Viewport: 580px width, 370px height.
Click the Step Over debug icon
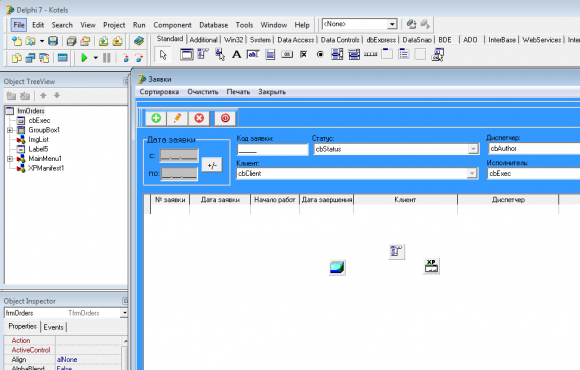tap(139, 58)
